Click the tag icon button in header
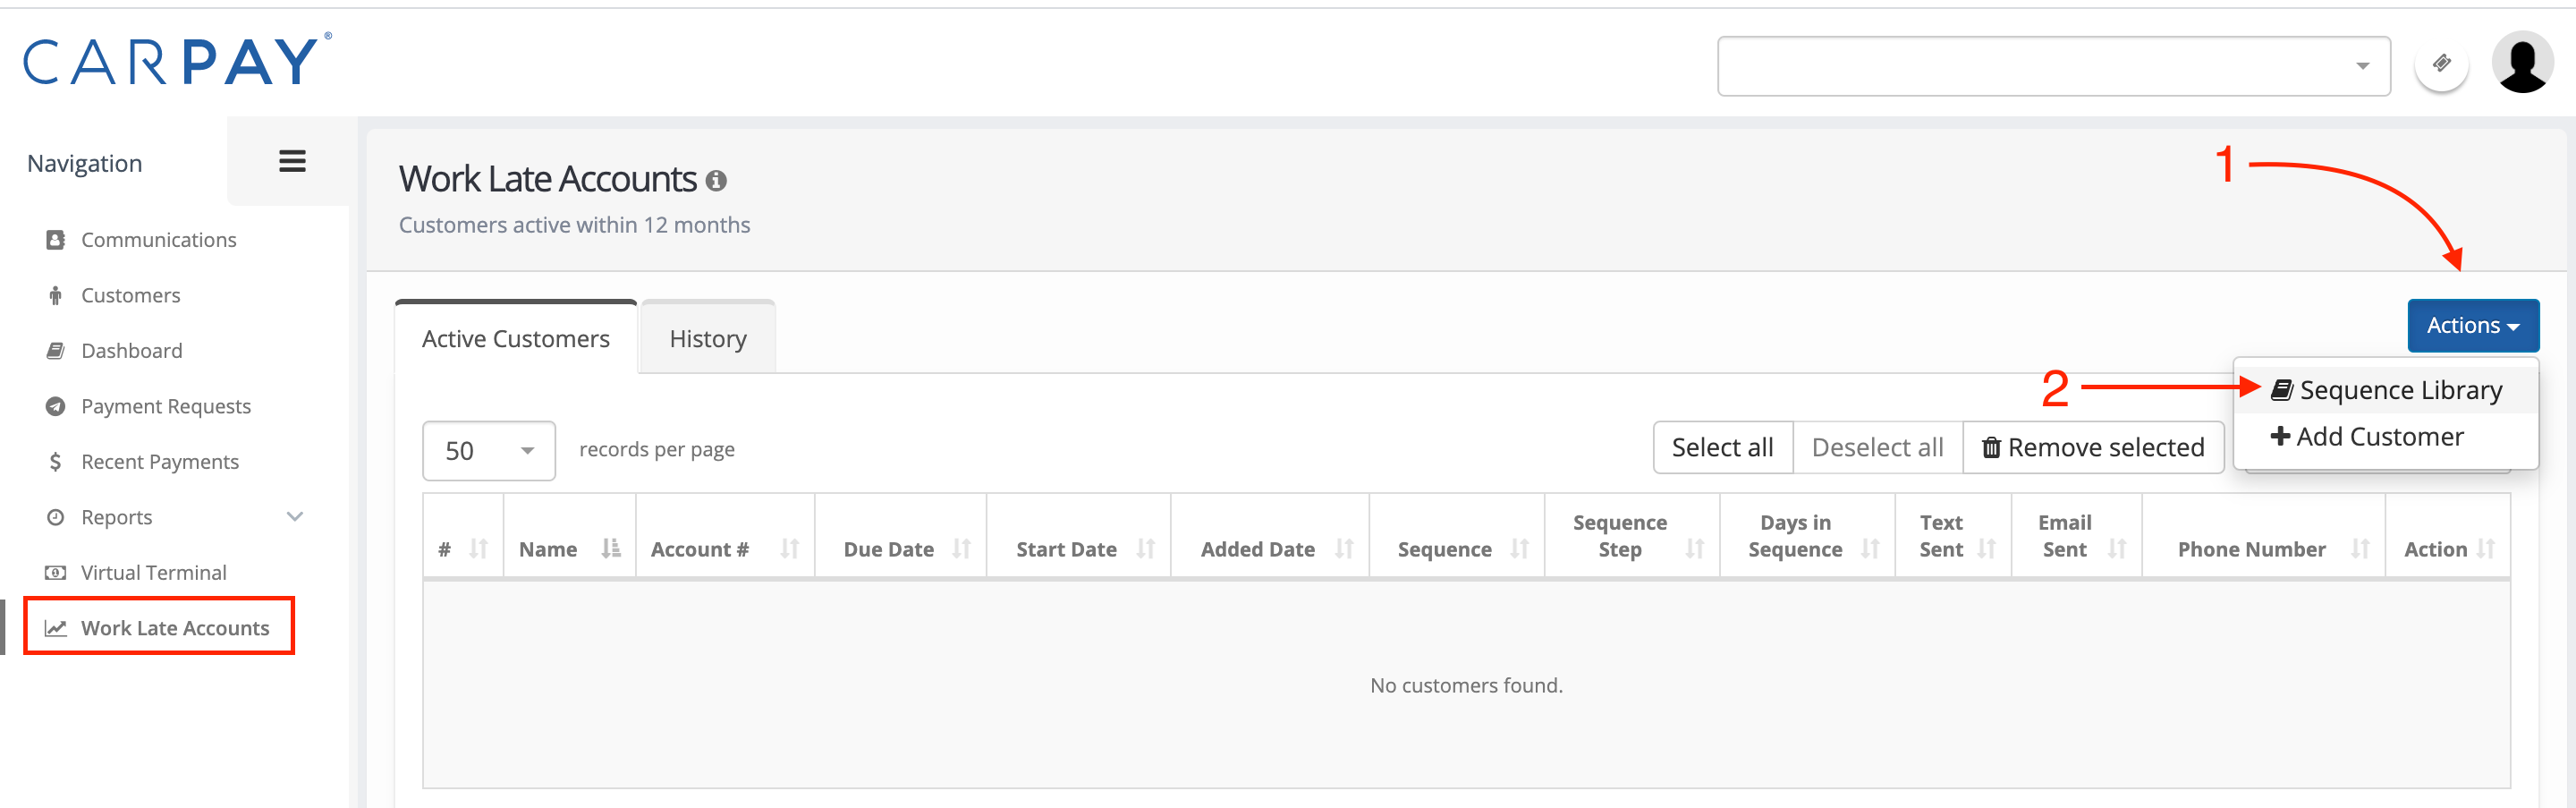This screenshot has width=2576, height=808. point(2441,64)
